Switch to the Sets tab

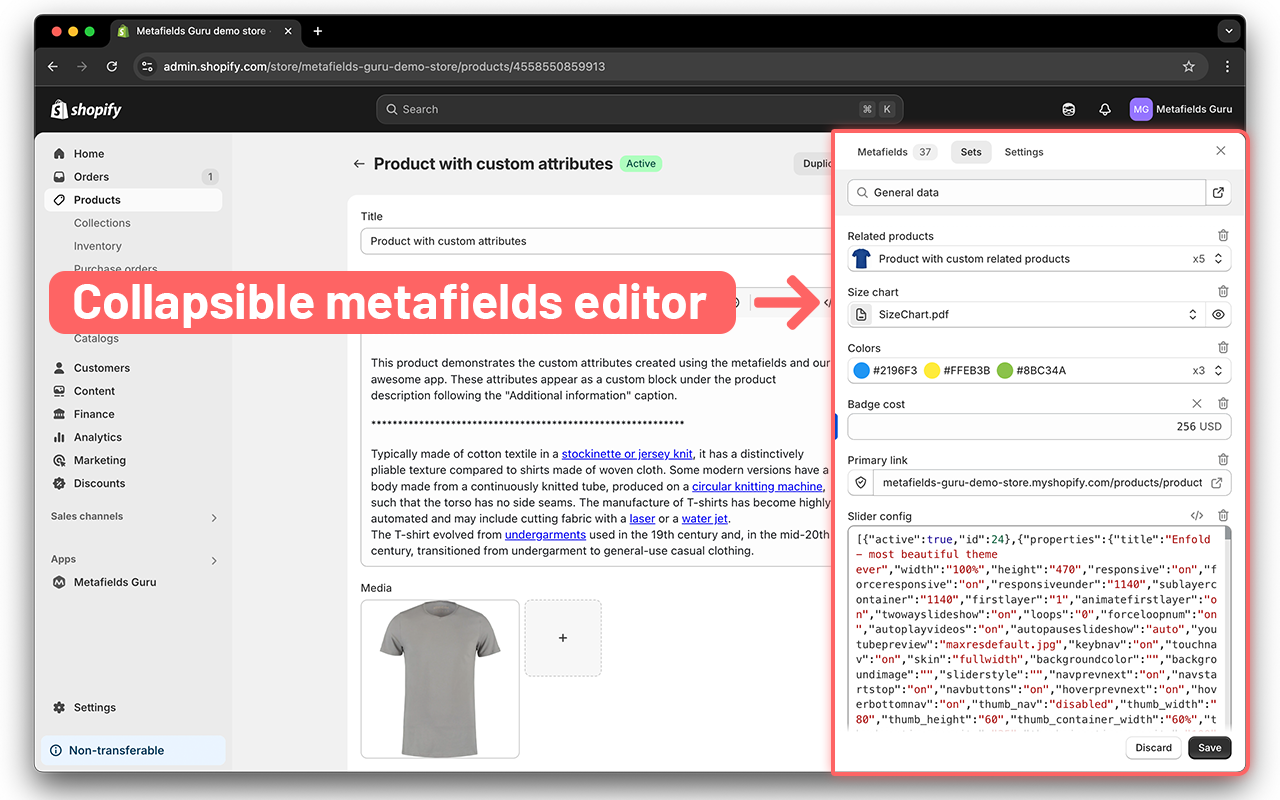coord(970,152)
